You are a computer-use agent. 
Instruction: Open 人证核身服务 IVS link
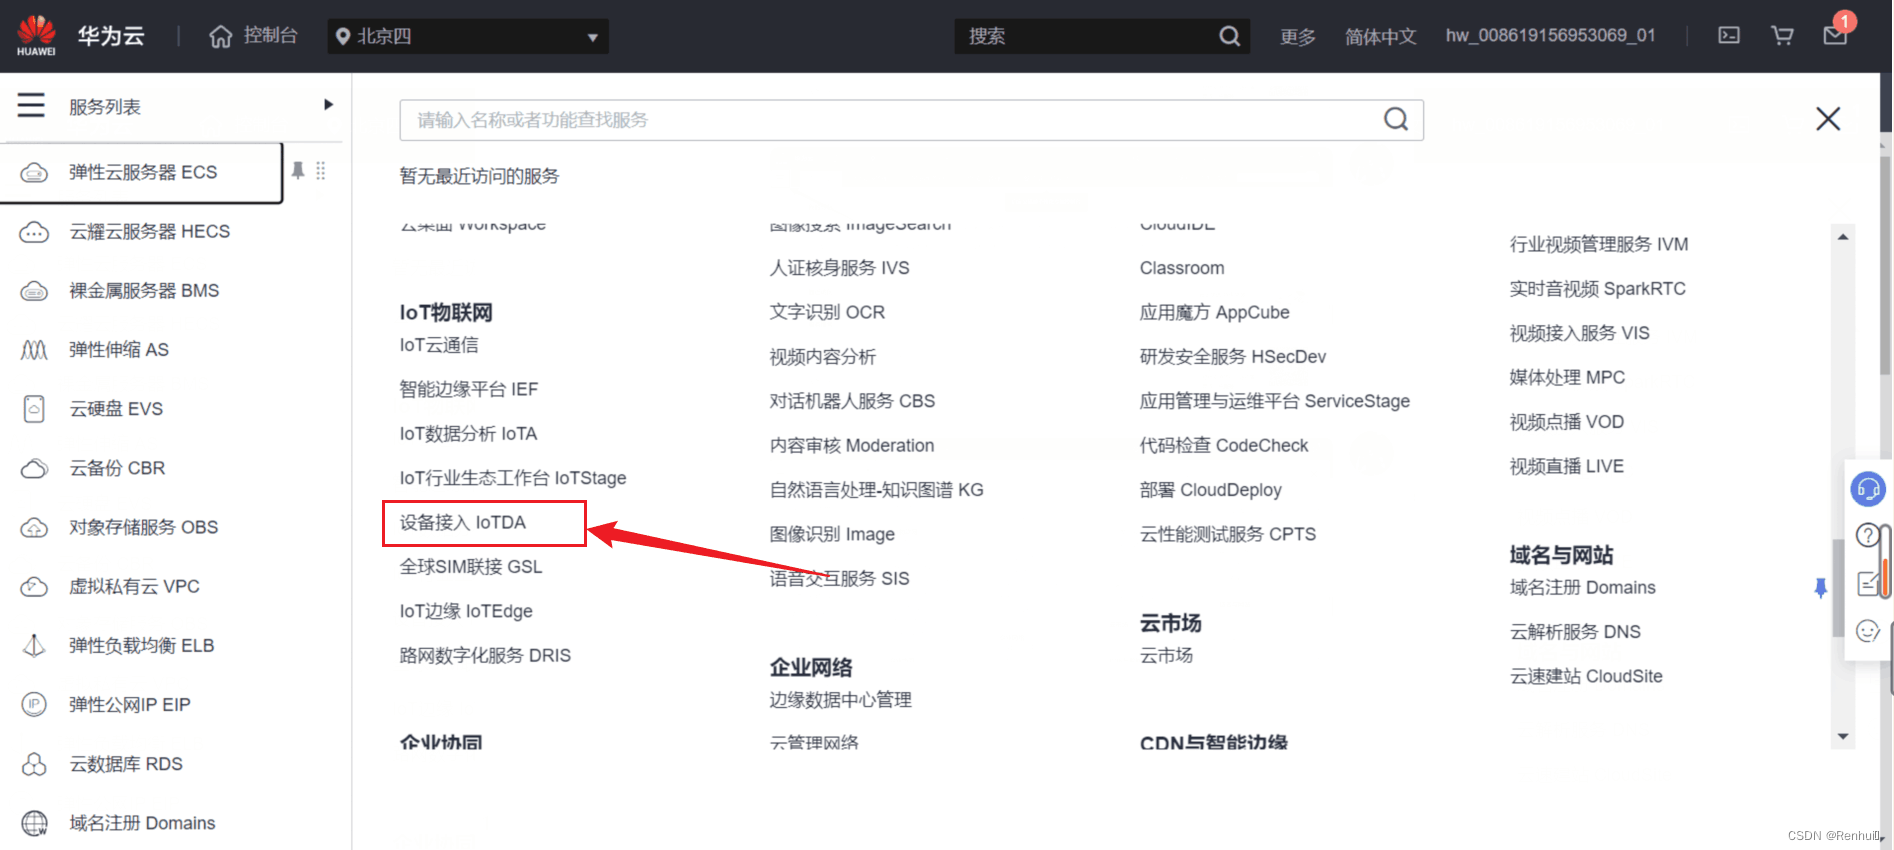click(x=840, y=268)
